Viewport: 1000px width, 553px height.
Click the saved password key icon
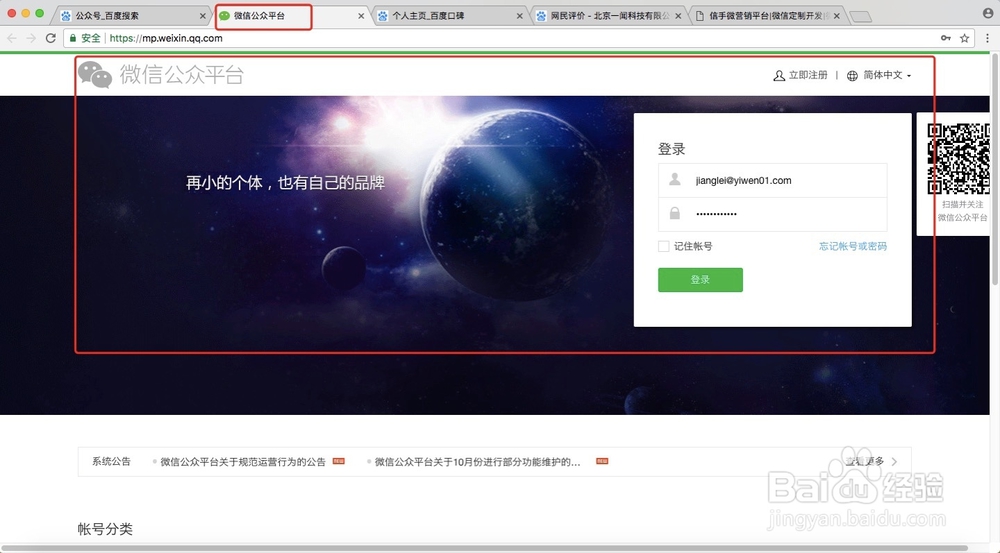(946, 38)
